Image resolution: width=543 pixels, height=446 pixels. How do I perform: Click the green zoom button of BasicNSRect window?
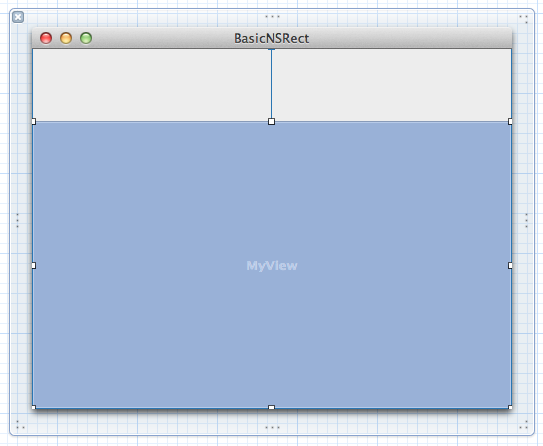tap(86, 38)
